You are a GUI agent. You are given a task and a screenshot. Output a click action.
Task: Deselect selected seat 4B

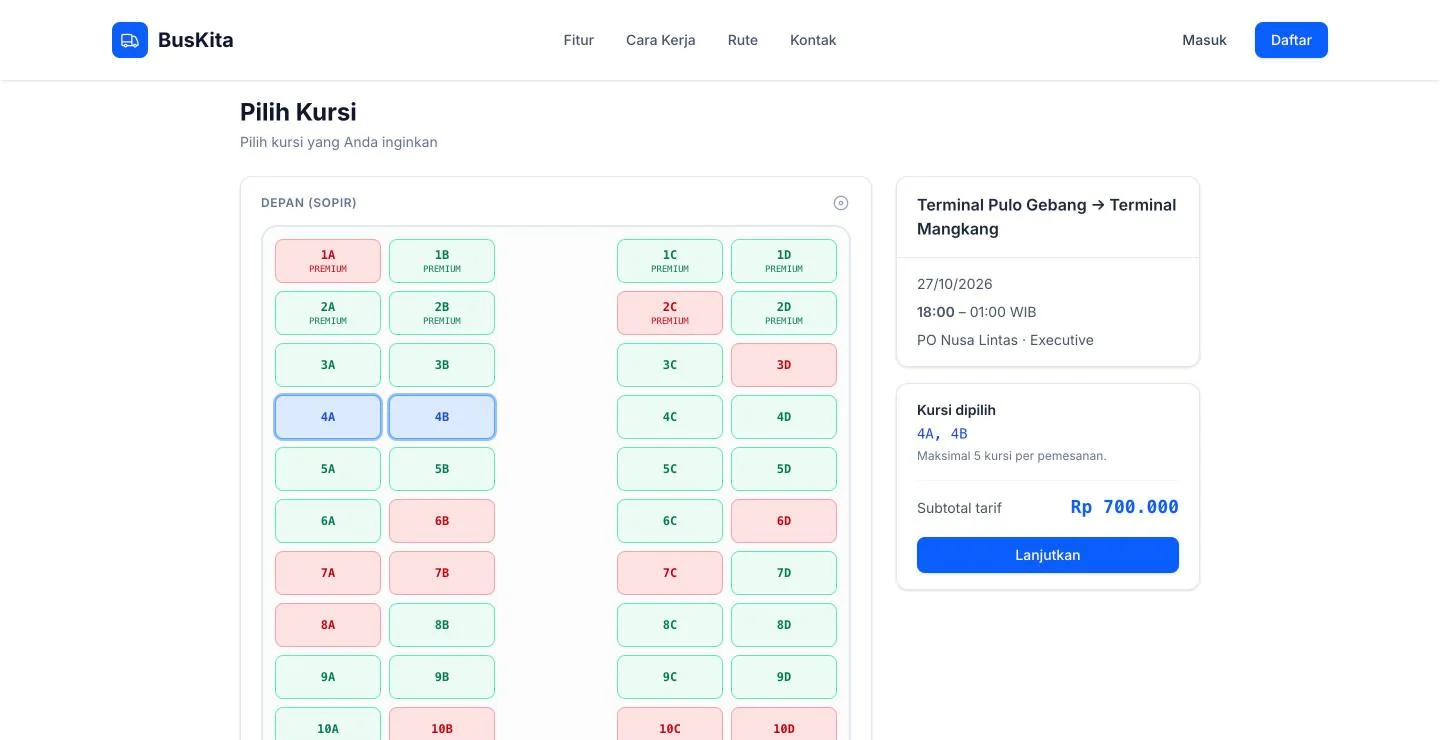(442, 417)
